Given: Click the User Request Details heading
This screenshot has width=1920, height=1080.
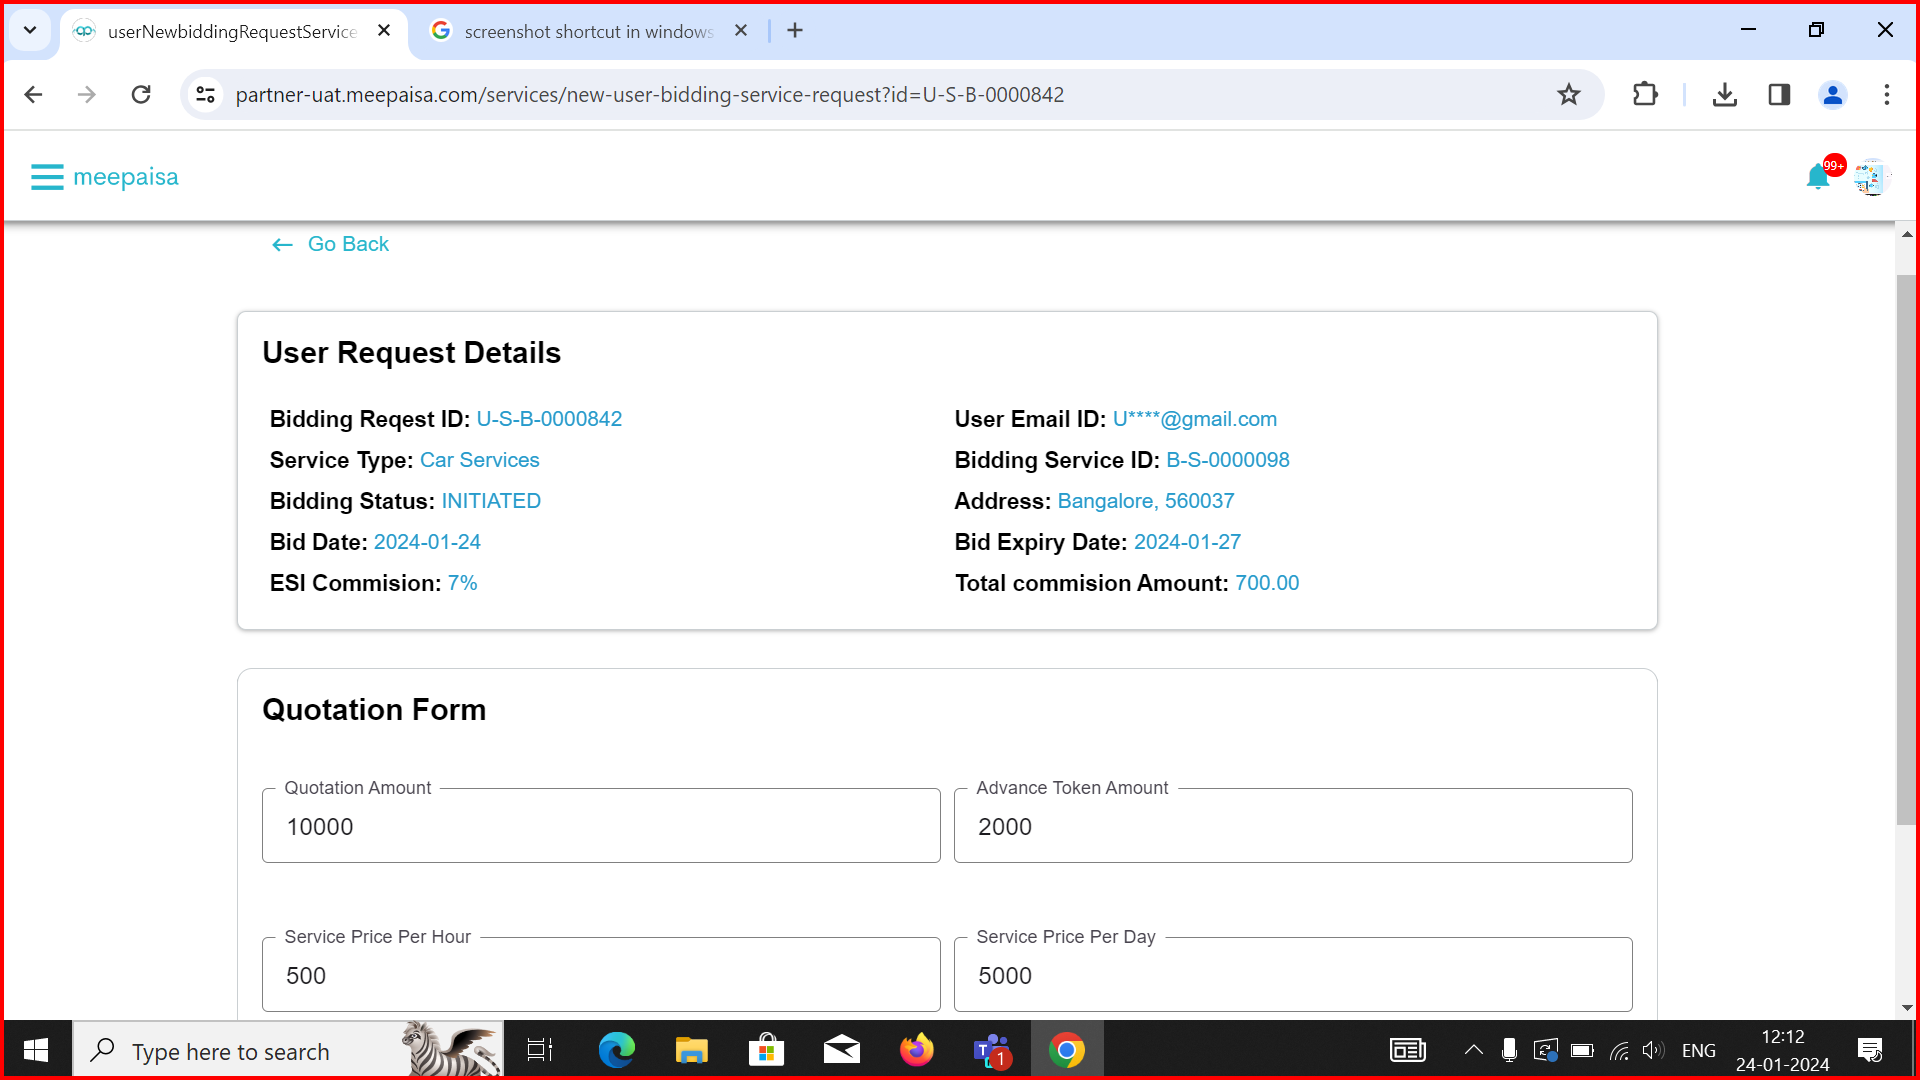Looking at the screenshot, I should [x=412, y=353].
